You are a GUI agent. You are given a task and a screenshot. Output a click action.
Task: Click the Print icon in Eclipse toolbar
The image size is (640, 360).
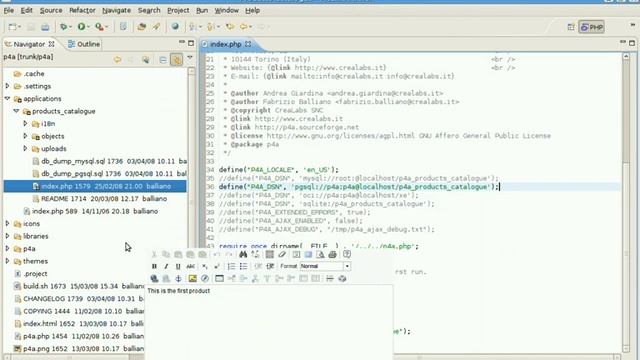point(45,27)
